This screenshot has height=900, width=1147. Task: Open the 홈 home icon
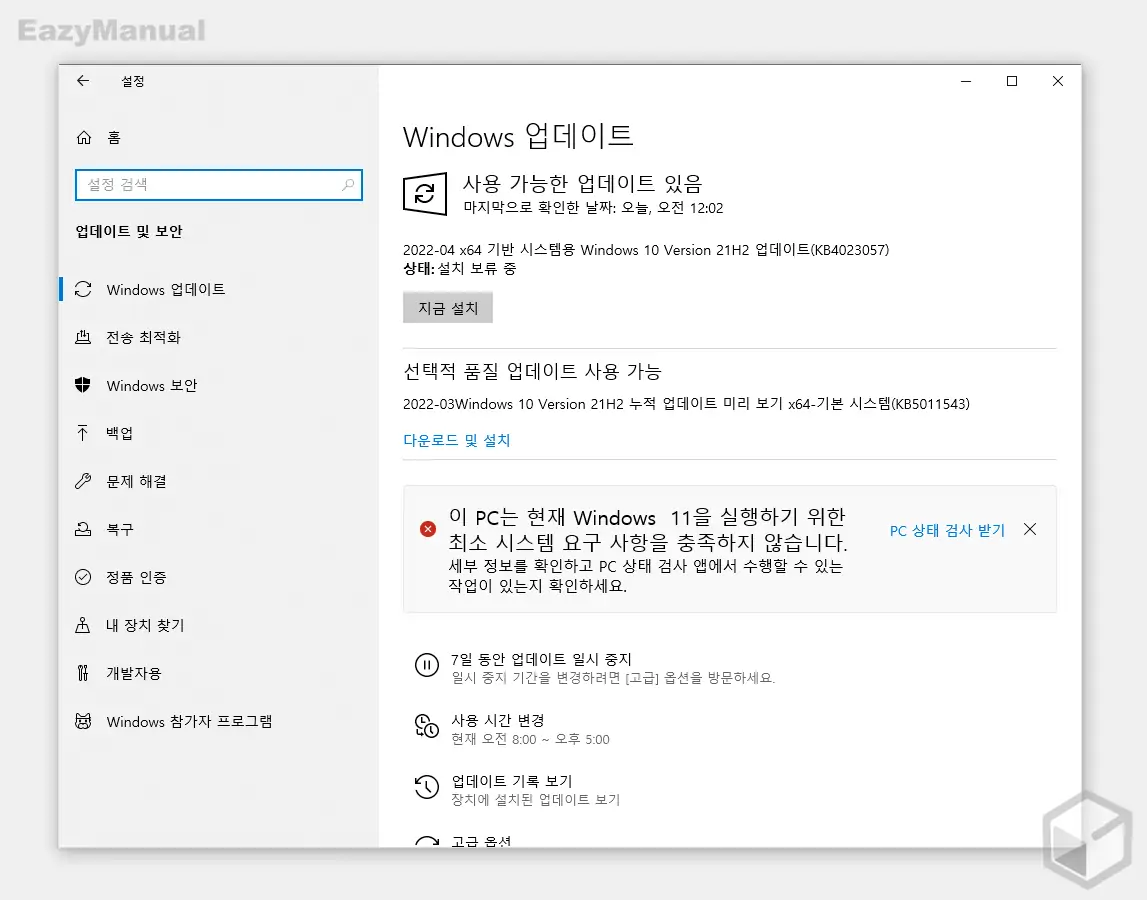pyautogui.click(x=85, y=136)
